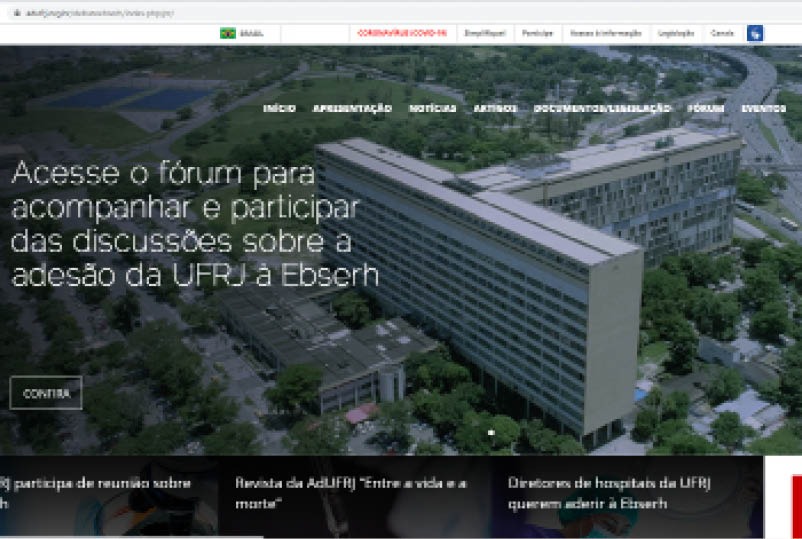Go to the INÍCIO menu item

(279, 108)
